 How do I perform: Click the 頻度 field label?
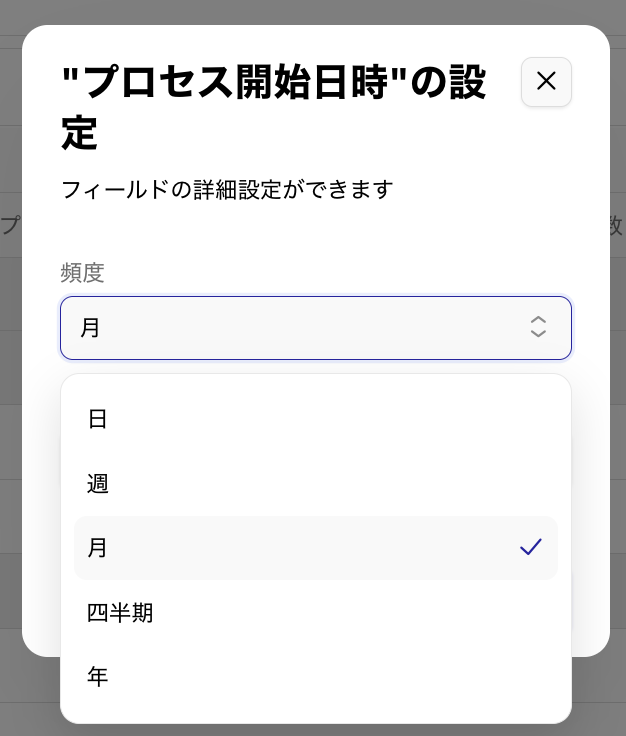[82, 272]
